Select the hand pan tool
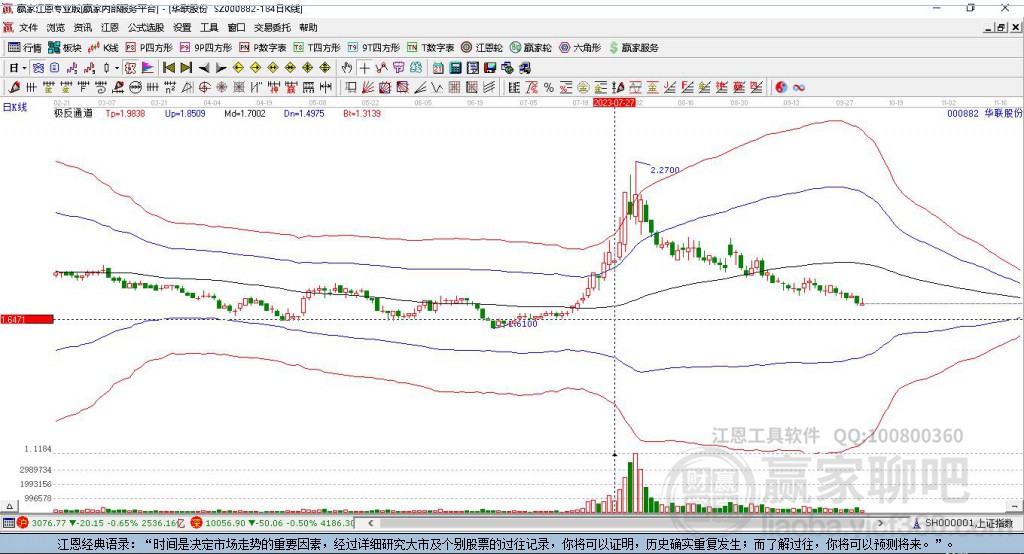 [x=347, y=68]
